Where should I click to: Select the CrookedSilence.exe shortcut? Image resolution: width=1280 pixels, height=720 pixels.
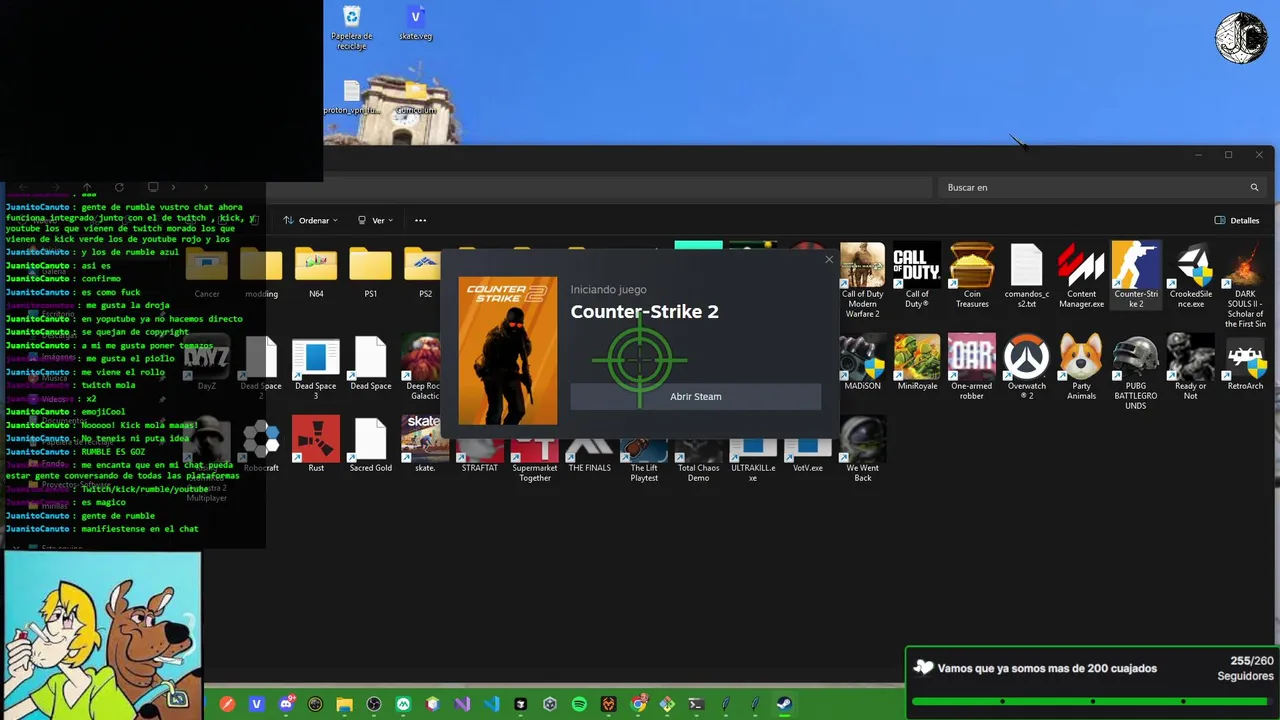(1191, 276)
